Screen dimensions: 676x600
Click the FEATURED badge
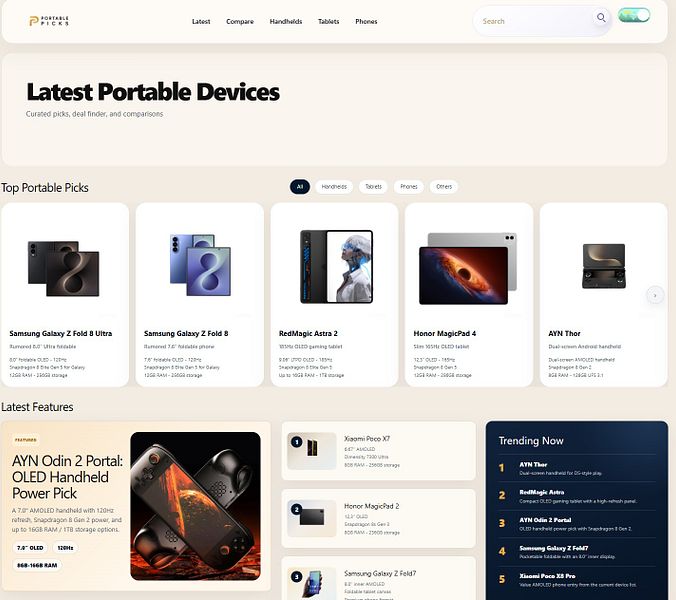pyautogui.click(x=26, y=440)
